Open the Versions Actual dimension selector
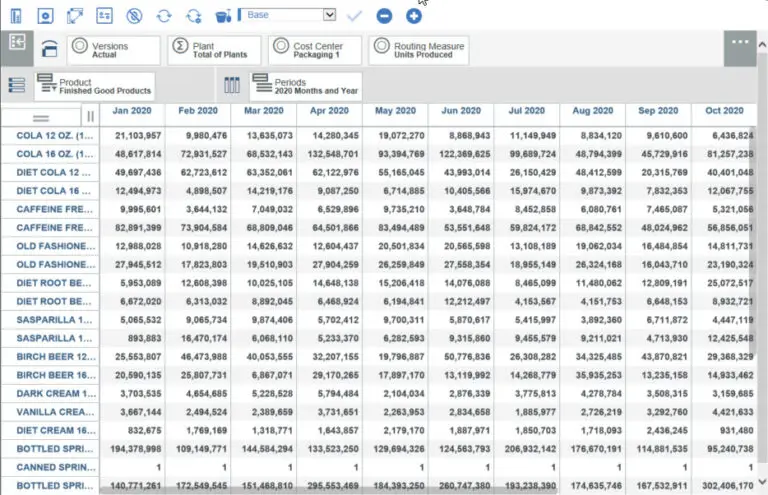The height and width of the screenshot is (495, 768). pyautogui.click(x=114, y=50)
